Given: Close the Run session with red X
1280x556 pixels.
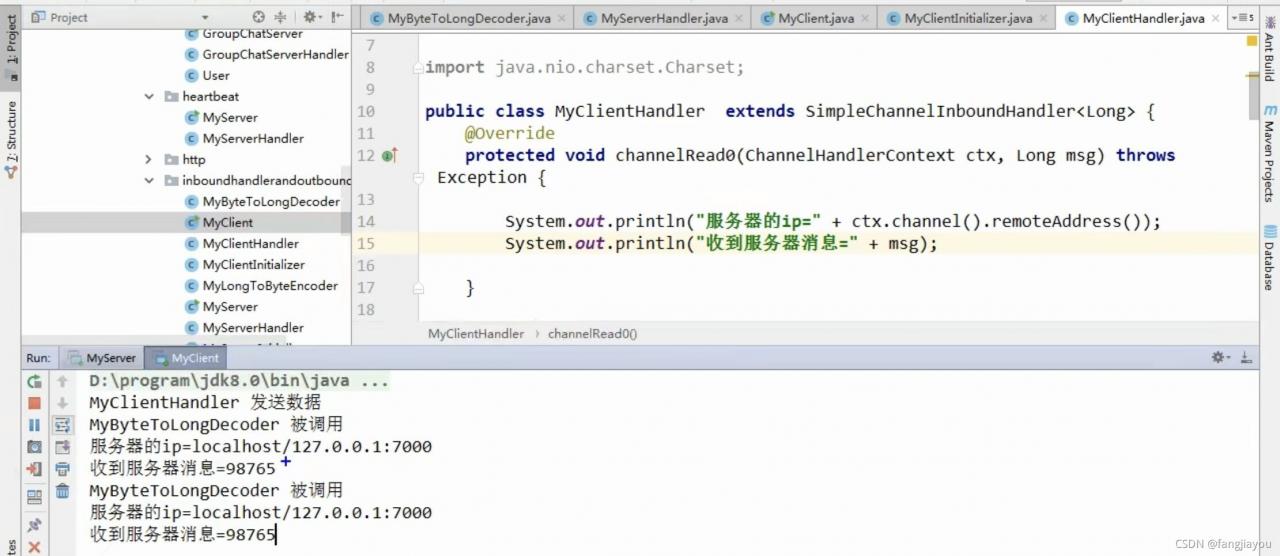Looking at the screenshot, I should 34,547.
